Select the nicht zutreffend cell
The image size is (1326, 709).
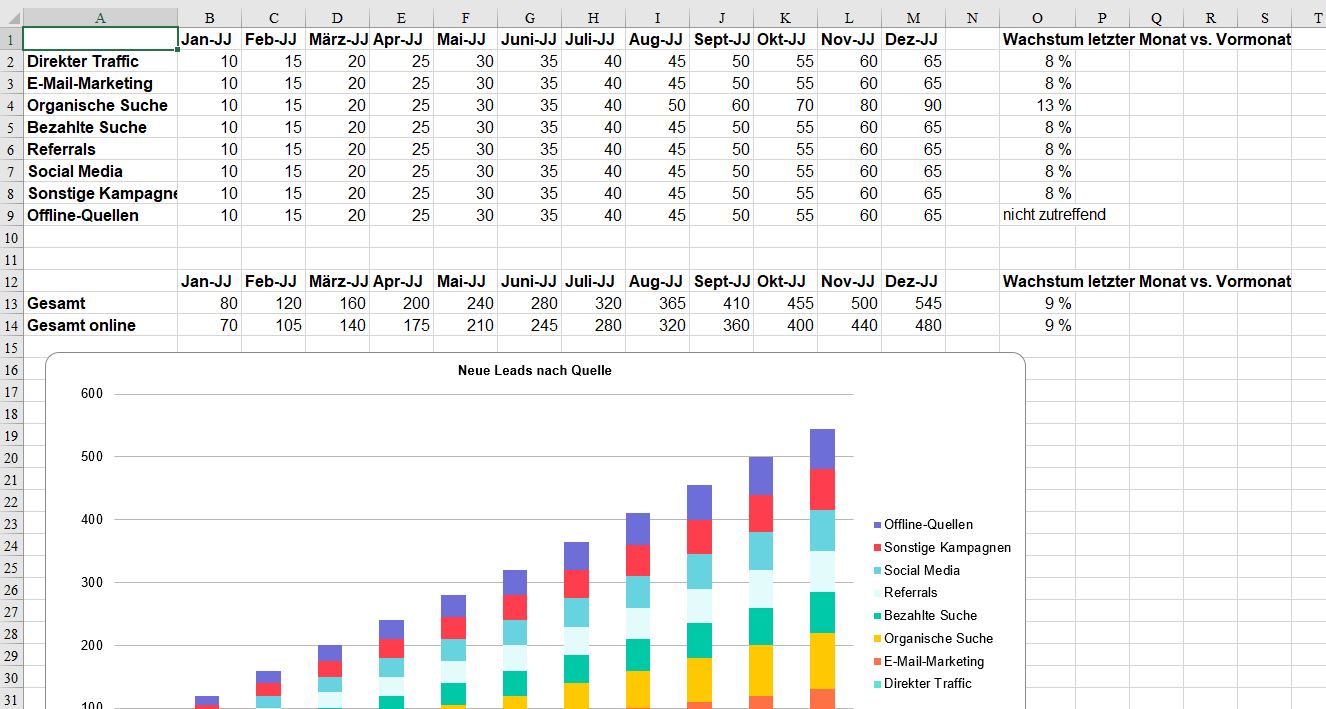(1054, 215)
